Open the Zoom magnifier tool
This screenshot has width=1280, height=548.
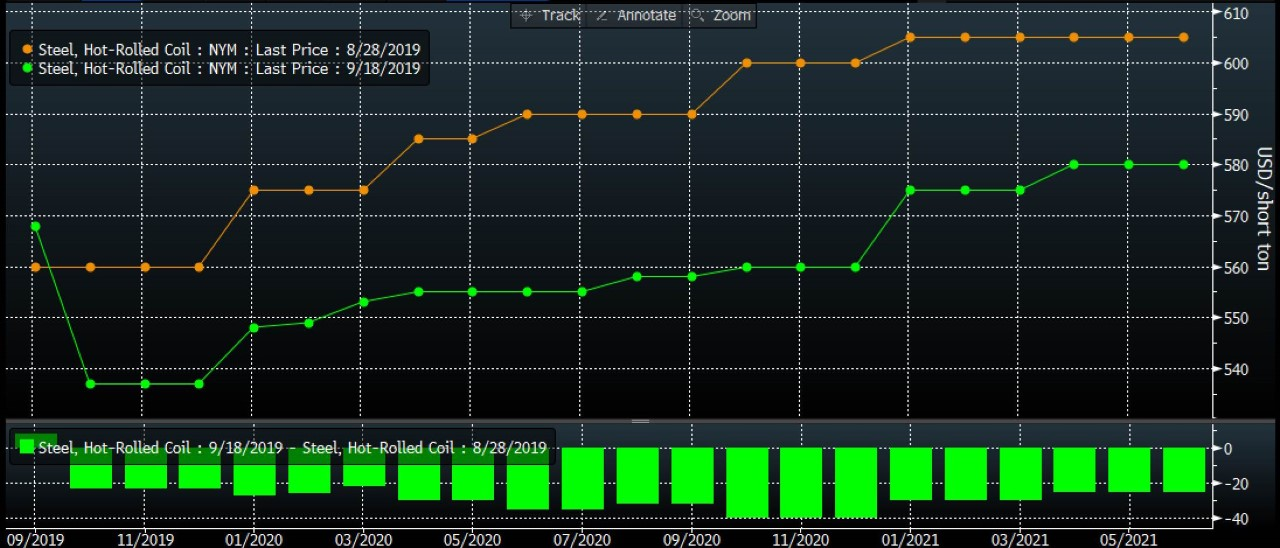point(721,15)
